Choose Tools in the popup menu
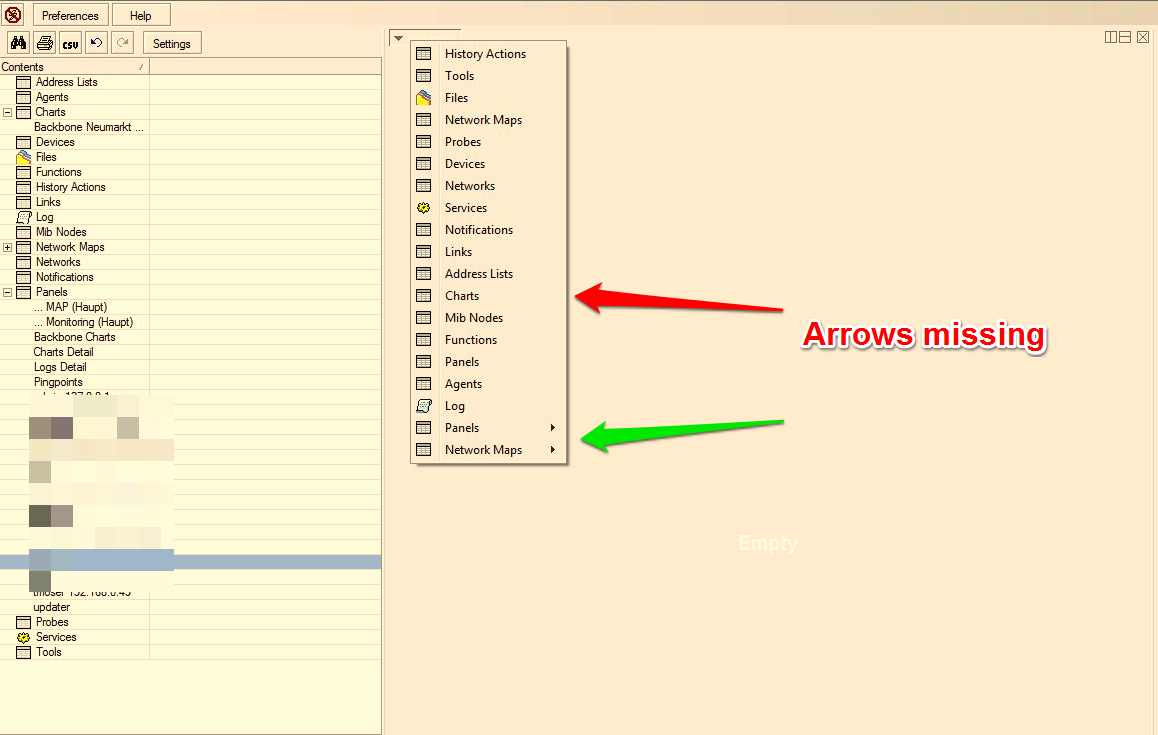Image resolution: width=1158 pixels, height=735 pixels. (x=488, y=75)
